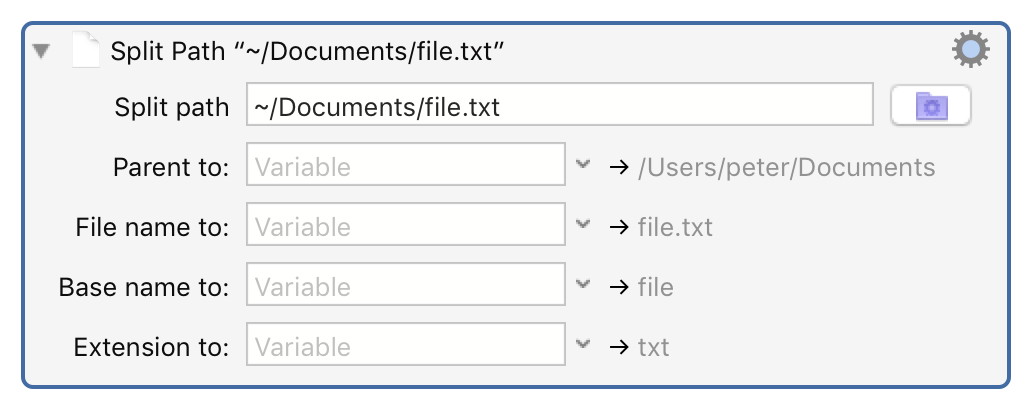Click the document icon beside the action title
Viewport: 1032px width, 416px height.
[86, 50]
